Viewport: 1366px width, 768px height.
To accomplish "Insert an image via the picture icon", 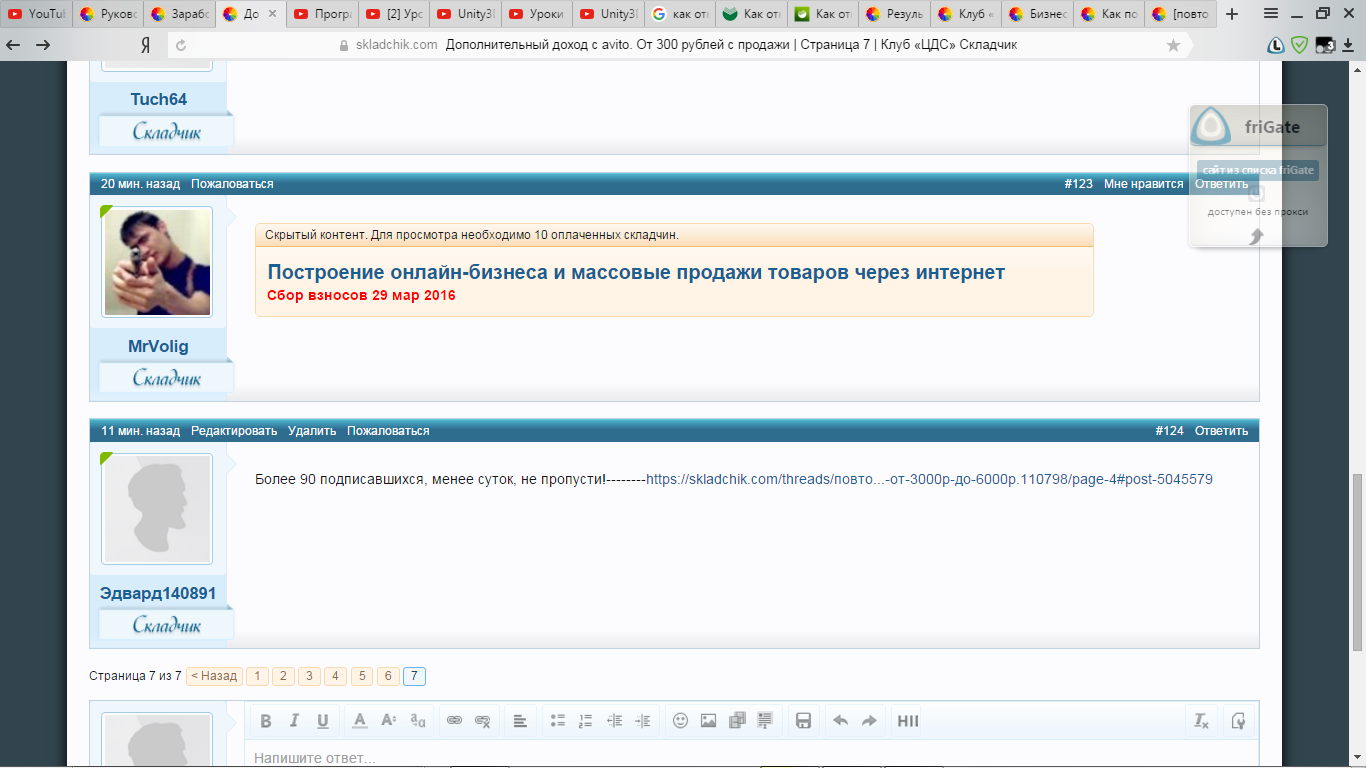I will [x=708, y=721].
